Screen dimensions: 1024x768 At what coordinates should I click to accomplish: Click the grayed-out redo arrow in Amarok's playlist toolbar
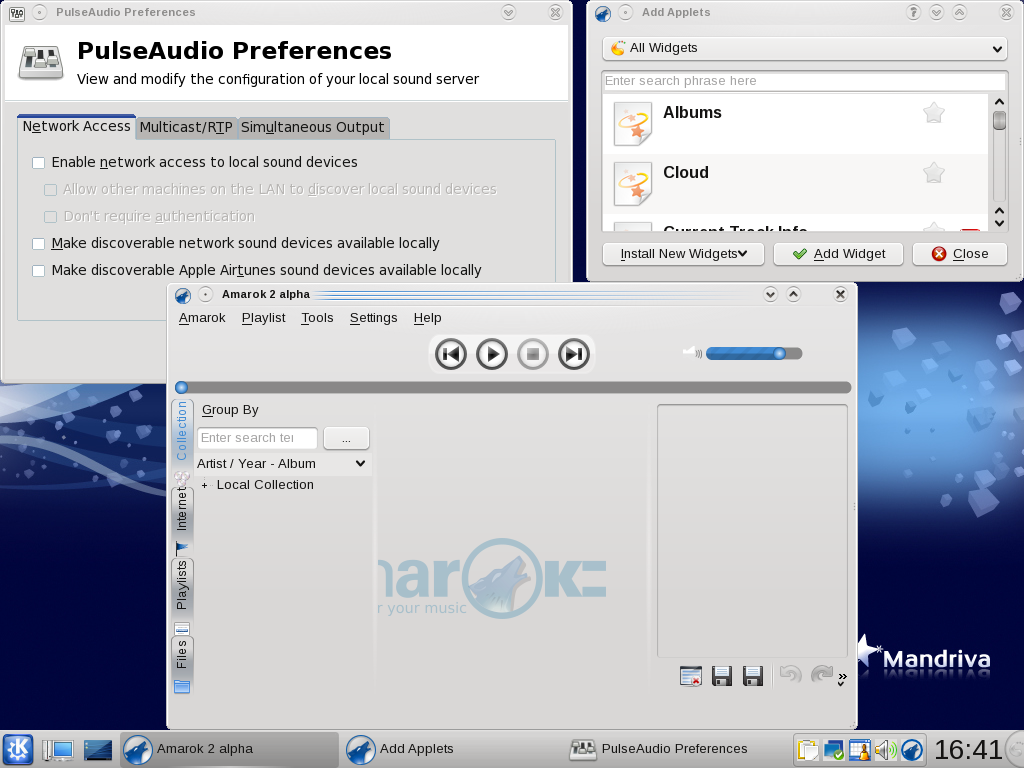pos(822,675)
